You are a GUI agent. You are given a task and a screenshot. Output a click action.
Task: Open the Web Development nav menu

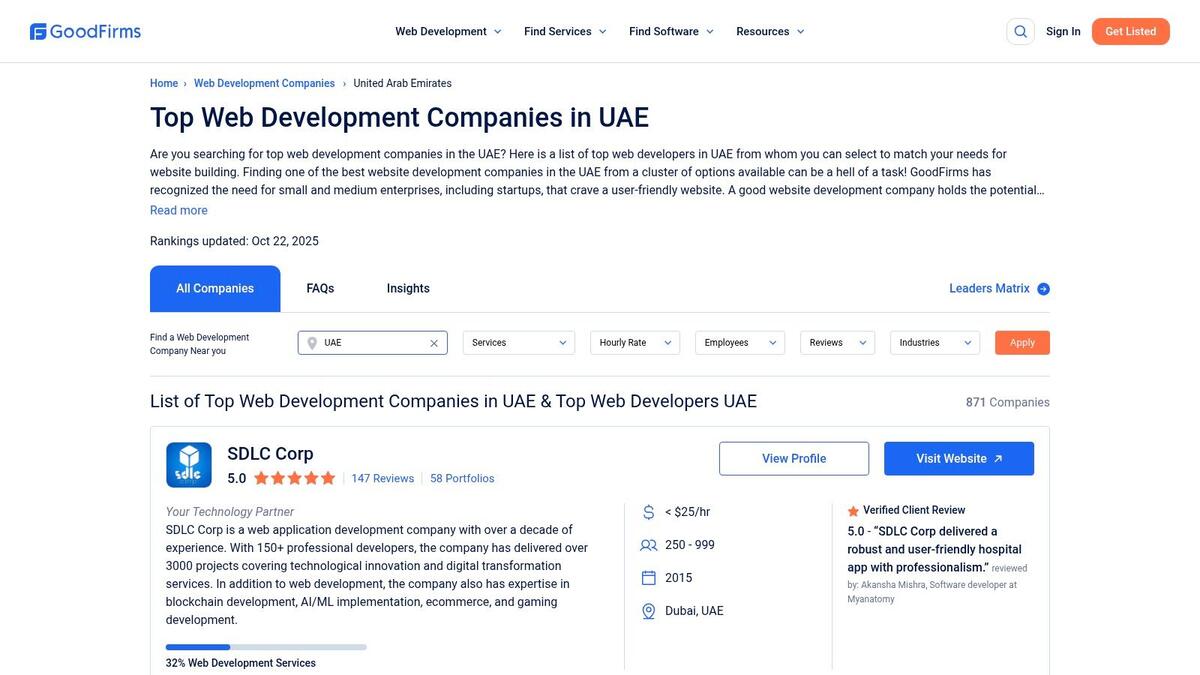pos(448,32)
